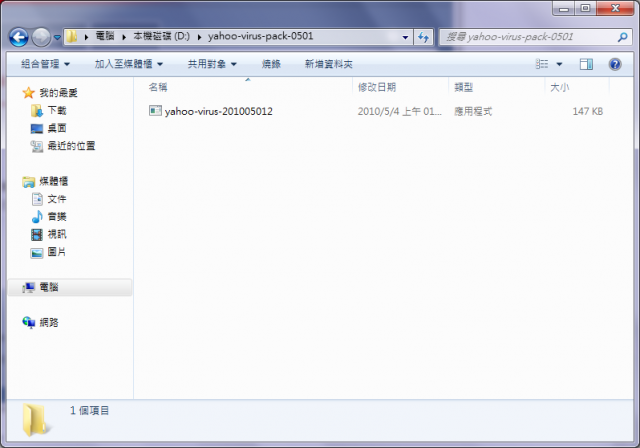640x448 pixels.
Task: Click 1 個項目 status text
Action: tap(89, 410)
